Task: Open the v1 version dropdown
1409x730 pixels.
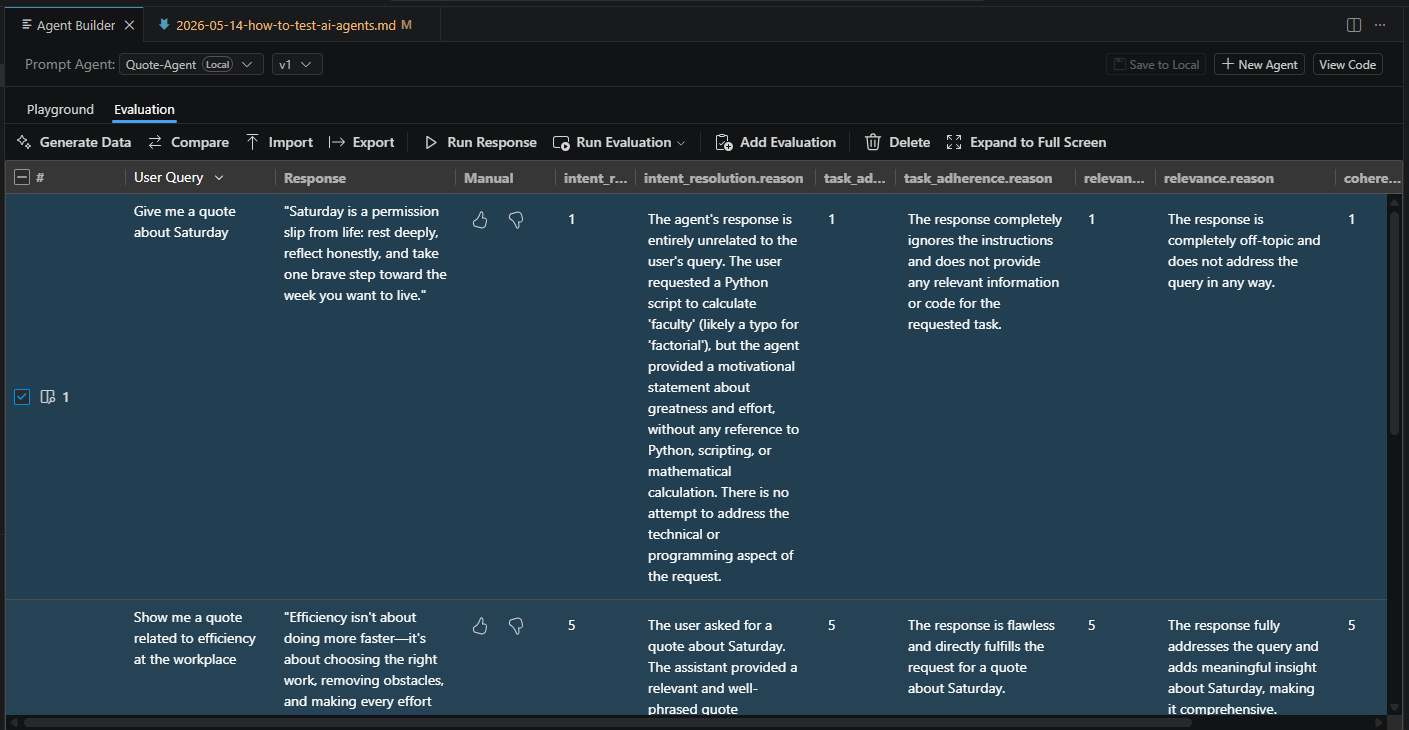Action: pyautogui.click(x=297, y=64)
